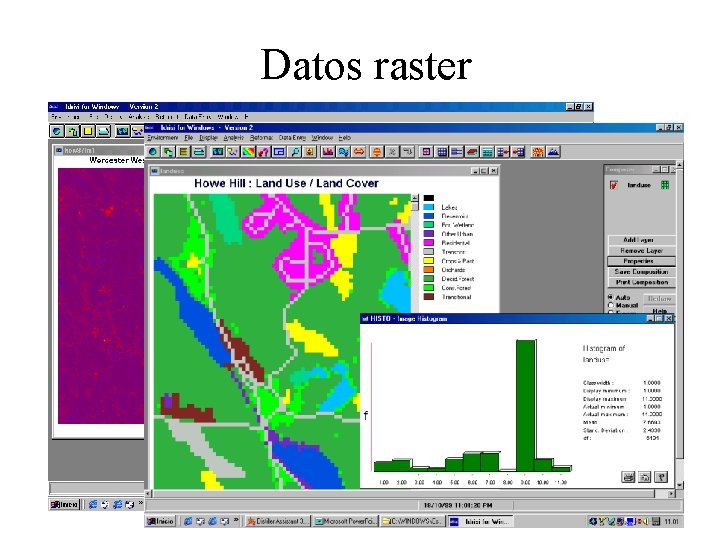Image resolution: width=720 pixels, height=540 pixels.
Task: Click the orange double-arrow toolbar icon
Action: (x=359, y=152)
